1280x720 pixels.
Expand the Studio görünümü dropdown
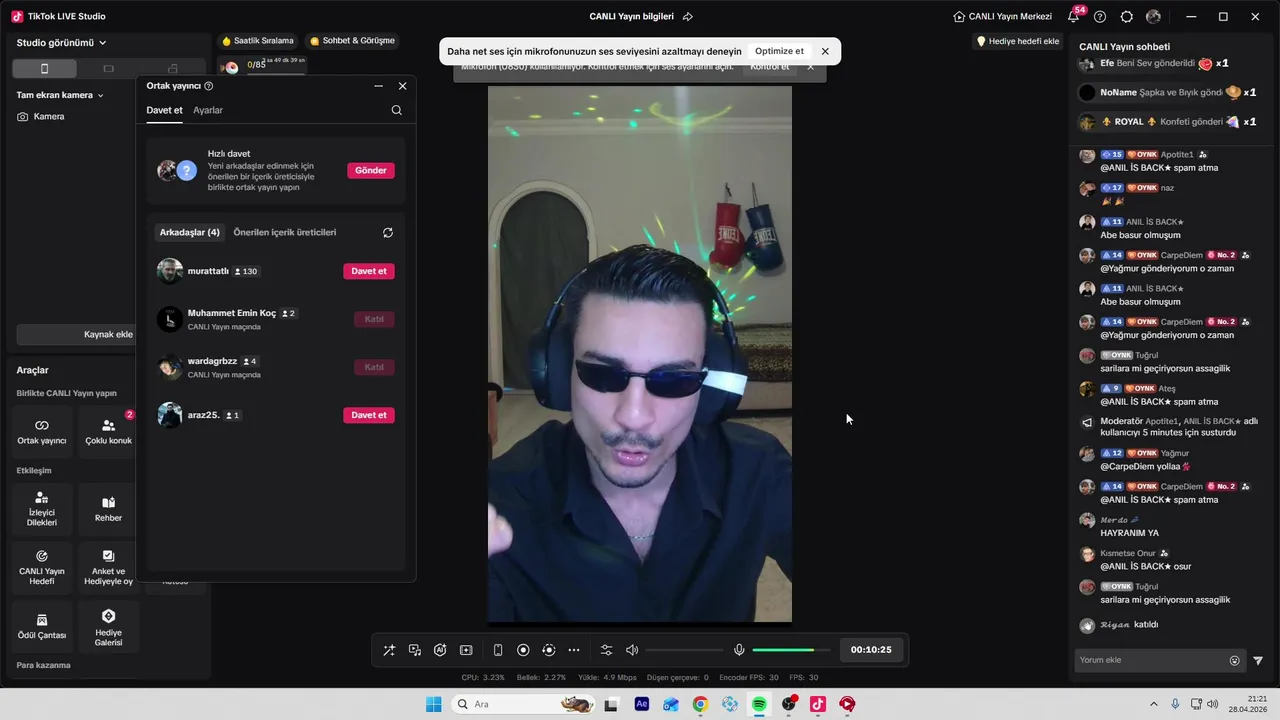click(x=62, y=43)
